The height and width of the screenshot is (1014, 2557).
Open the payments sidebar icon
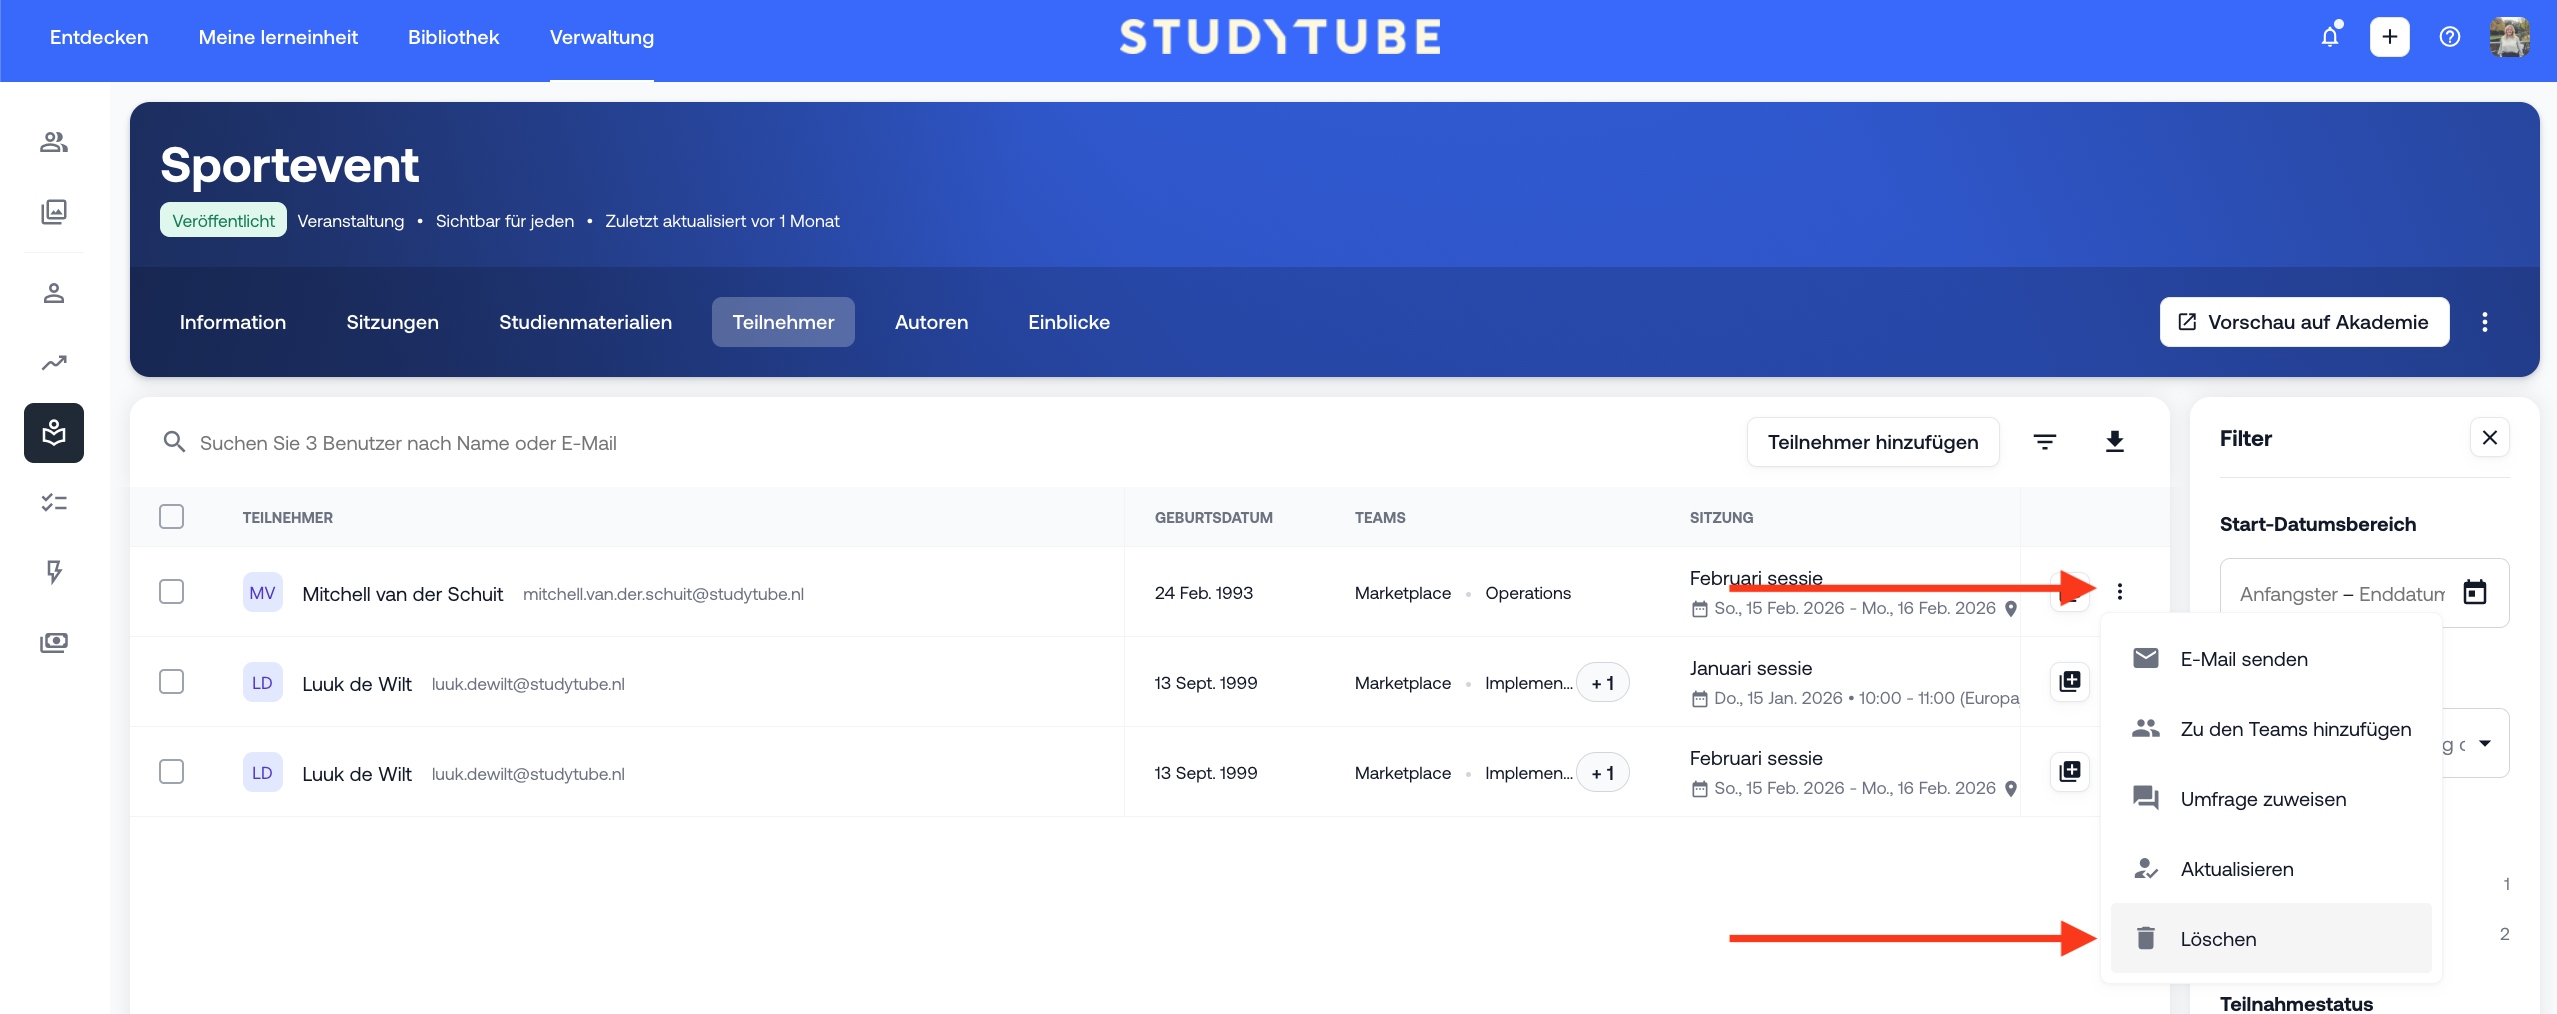54,642
